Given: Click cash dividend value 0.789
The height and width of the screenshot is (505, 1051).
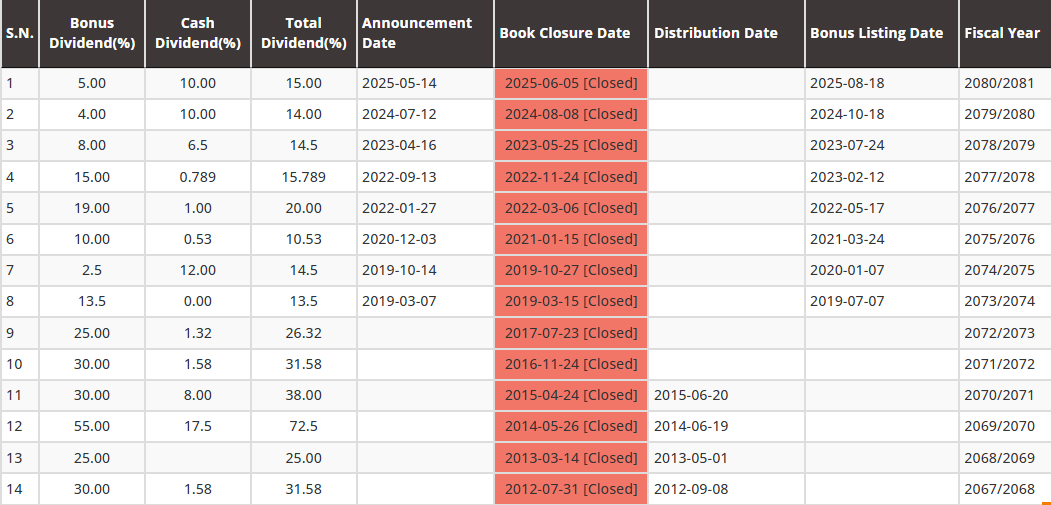Looking at the screenshot, I should (198, 177).
